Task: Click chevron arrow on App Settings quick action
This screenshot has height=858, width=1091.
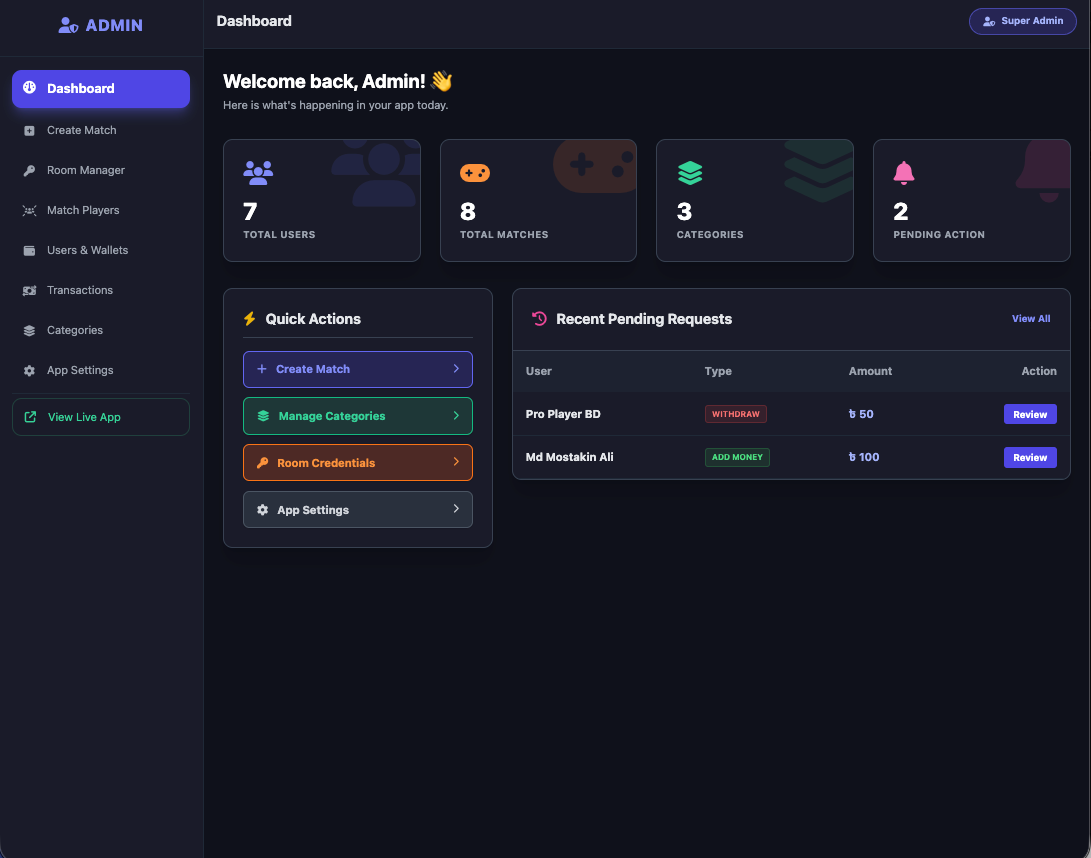Action: point(456,509)
